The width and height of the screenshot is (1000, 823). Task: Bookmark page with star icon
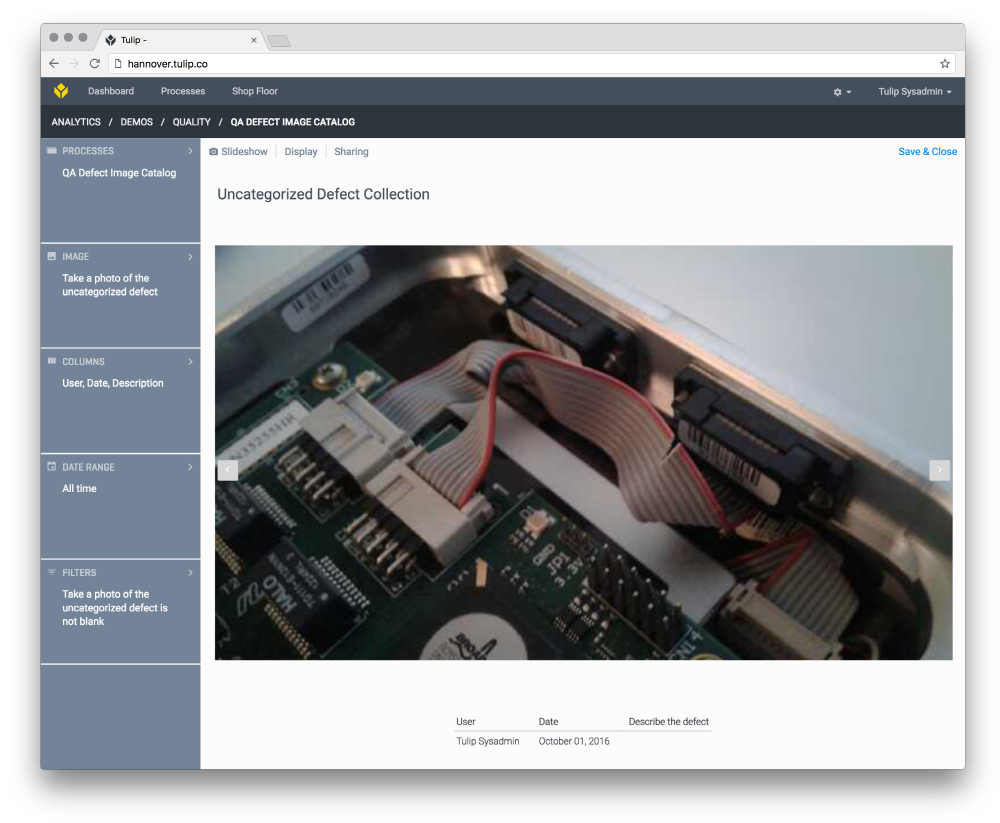[x=944, y=64]
